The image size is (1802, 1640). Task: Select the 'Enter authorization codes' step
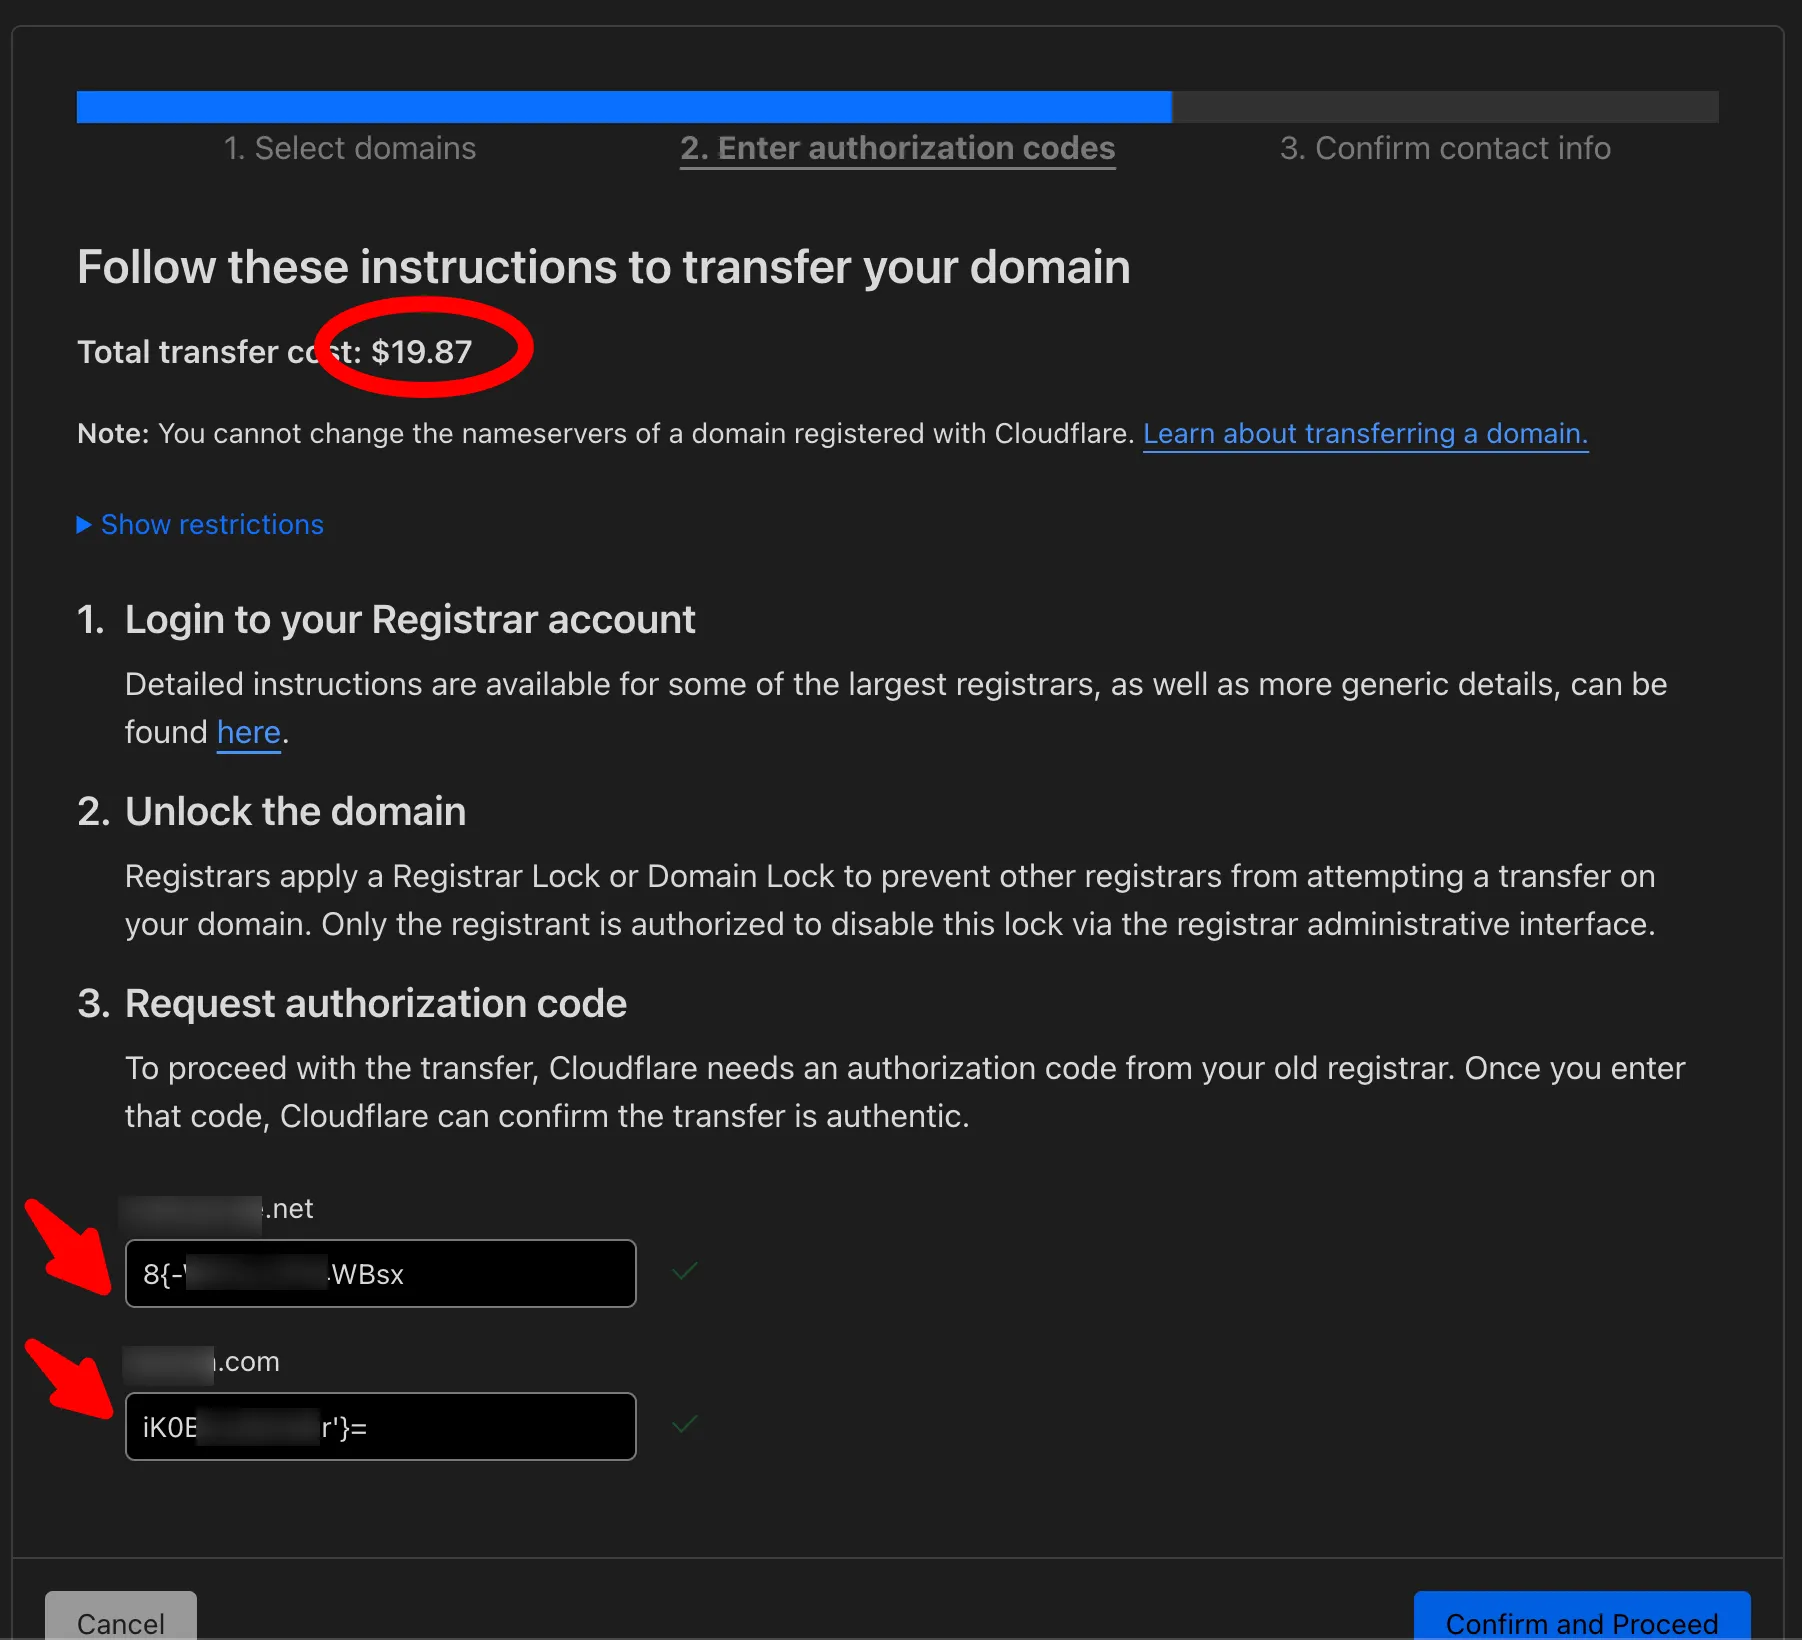(x=897, y=149)
